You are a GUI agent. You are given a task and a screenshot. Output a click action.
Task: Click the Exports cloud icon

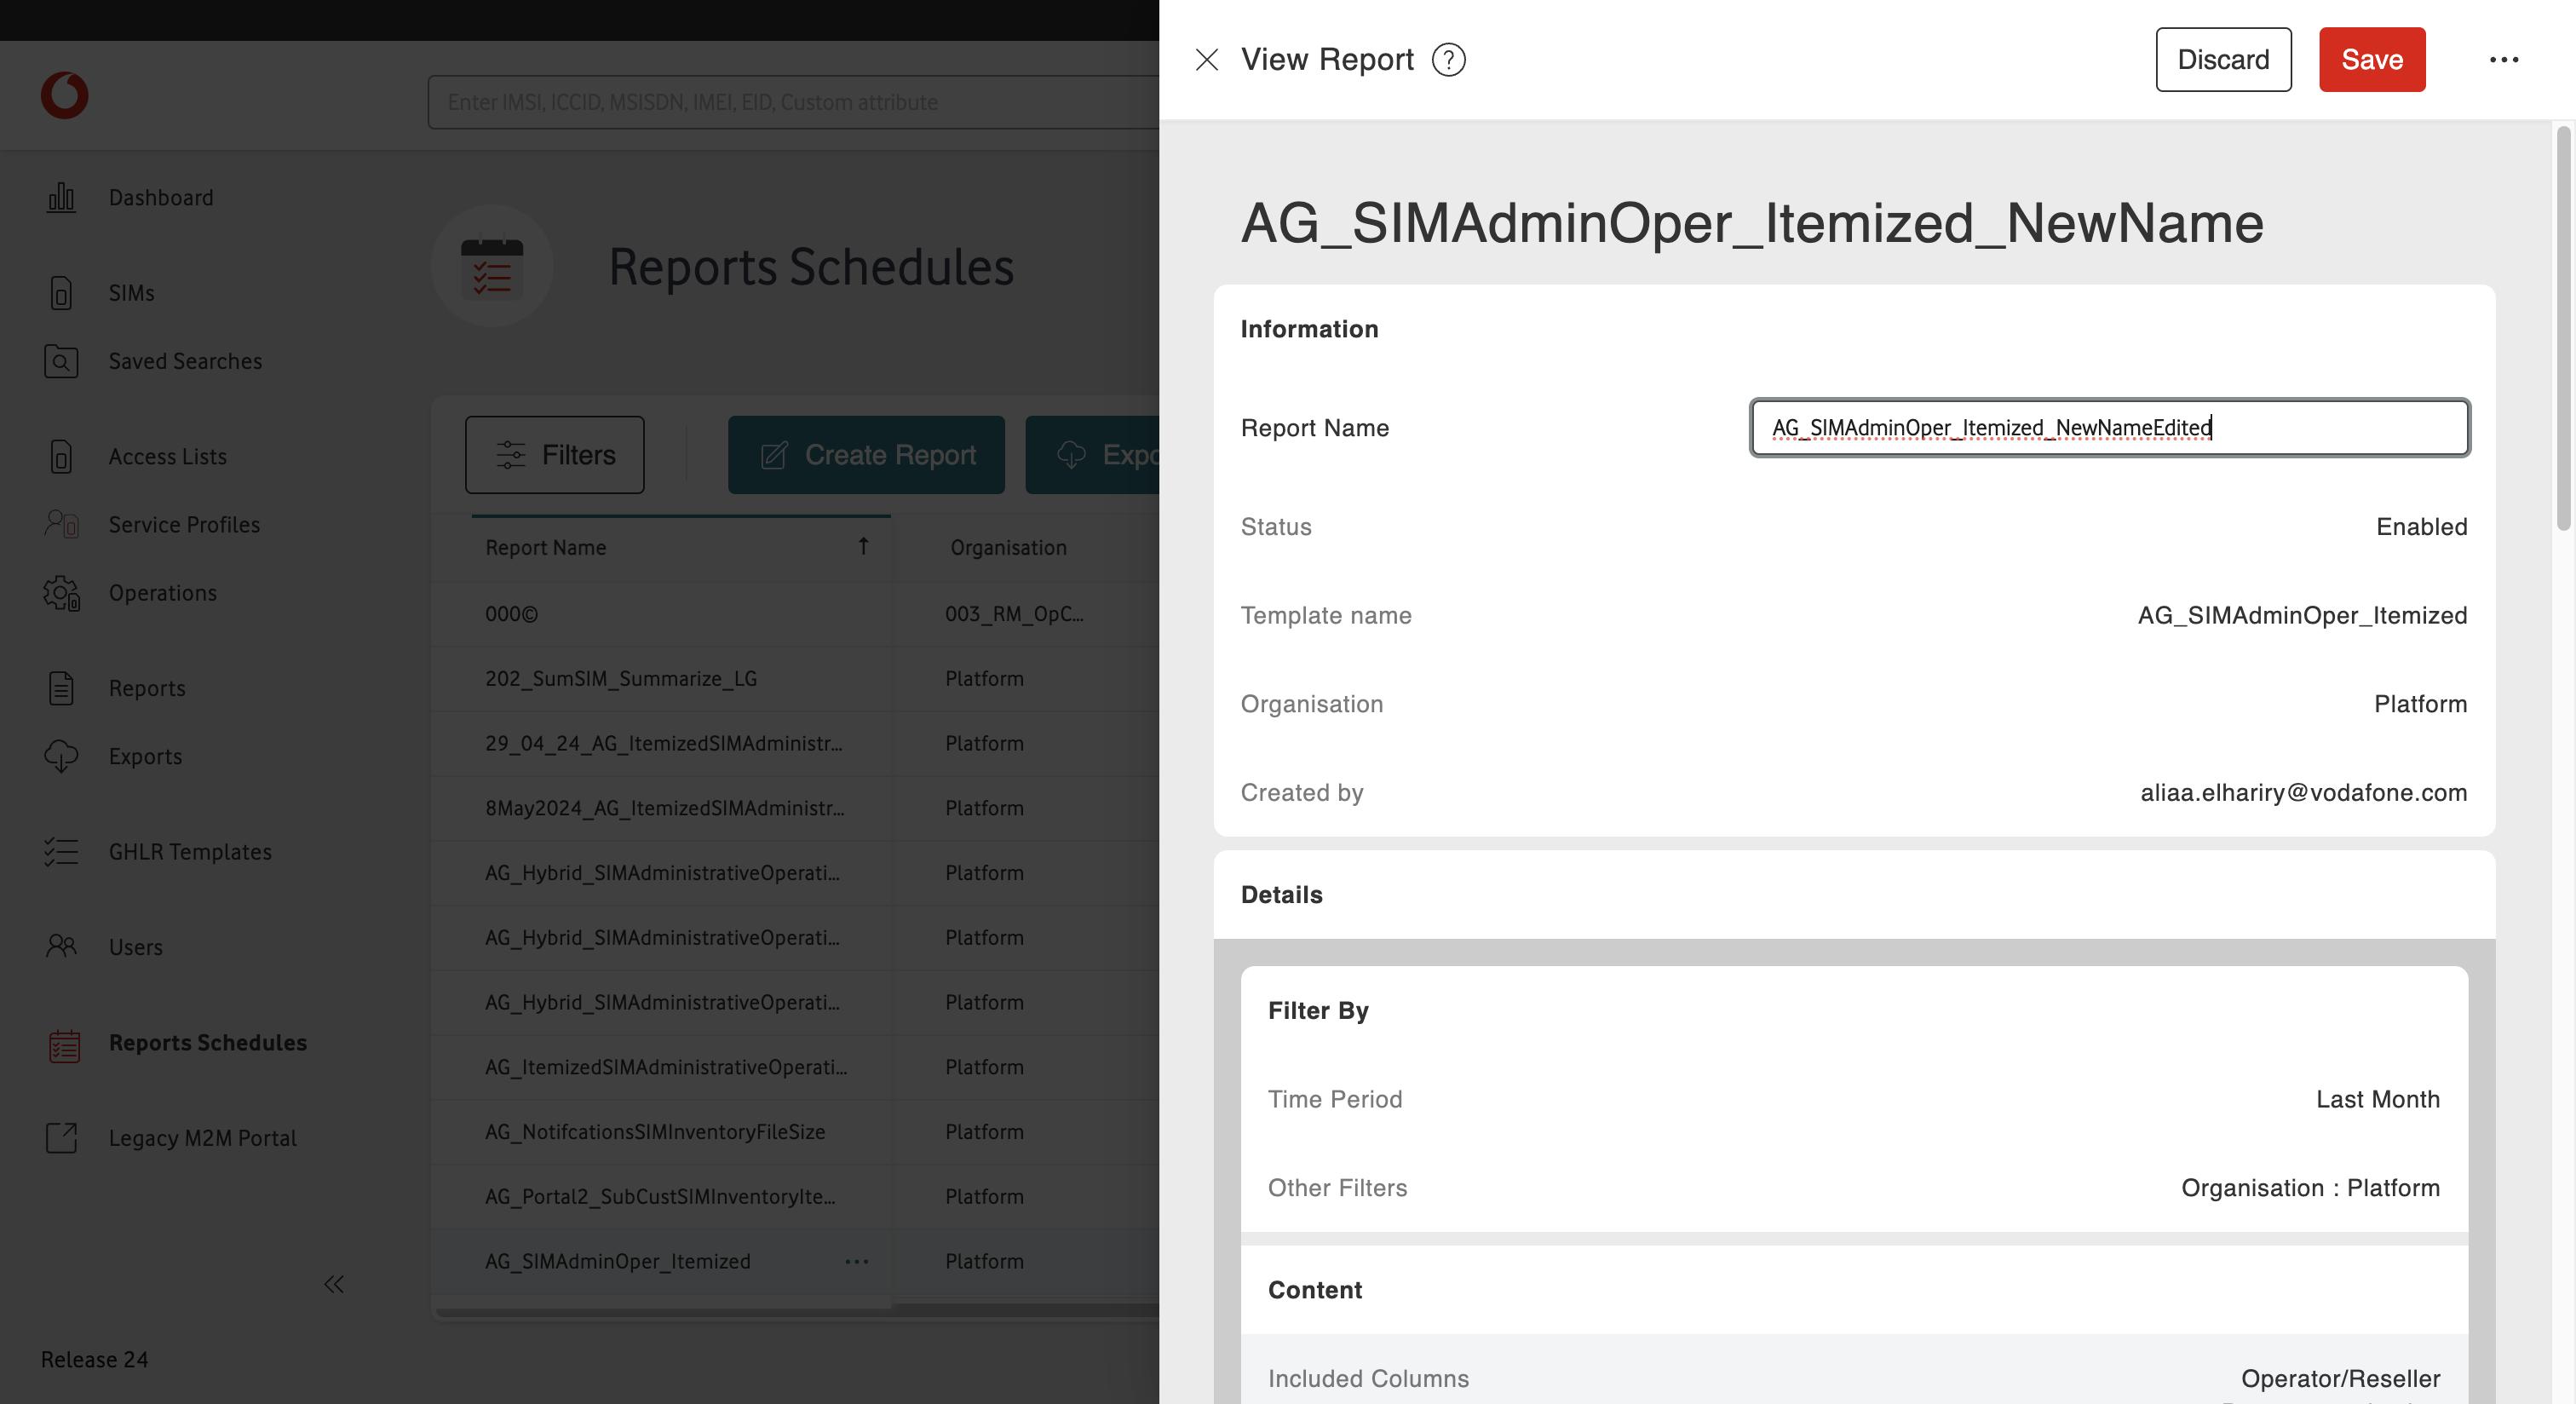pyautogui.click(x=61, y=756)
